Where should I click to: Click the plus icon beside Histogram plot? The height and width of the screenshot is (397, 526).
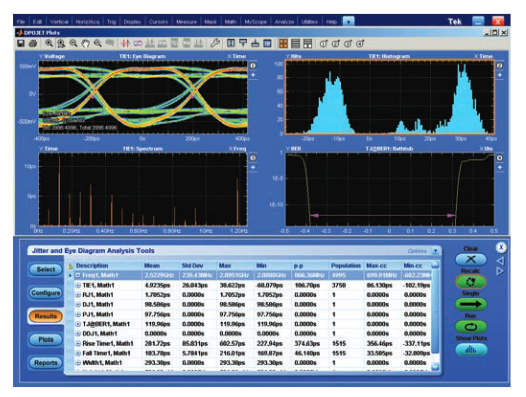pyautogui.click(x=499, y=75)
